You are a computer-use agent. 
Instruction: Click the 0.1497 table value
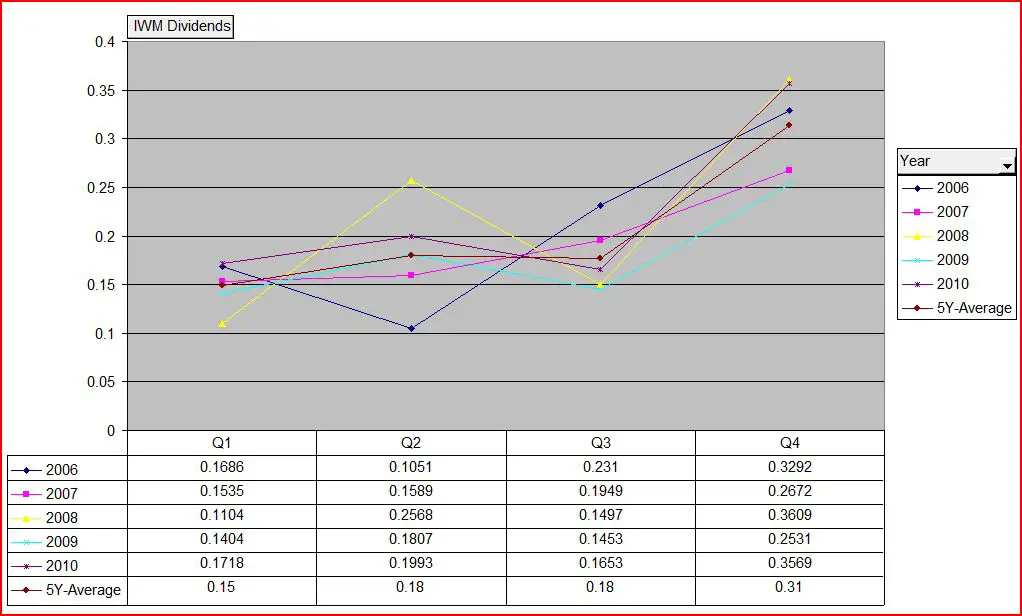(x=600, y=515)
